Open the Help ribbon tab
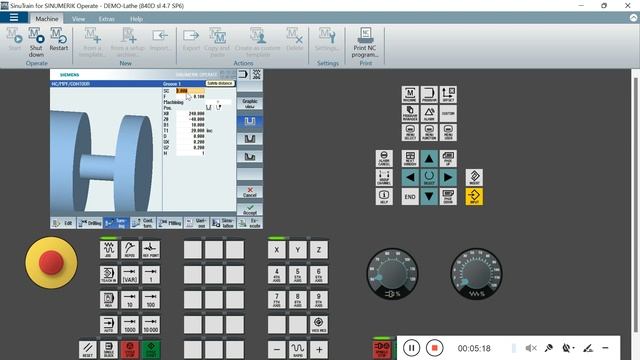Image resolution: width=640 pixels, height=360 pixels. [x=136, y=19]
